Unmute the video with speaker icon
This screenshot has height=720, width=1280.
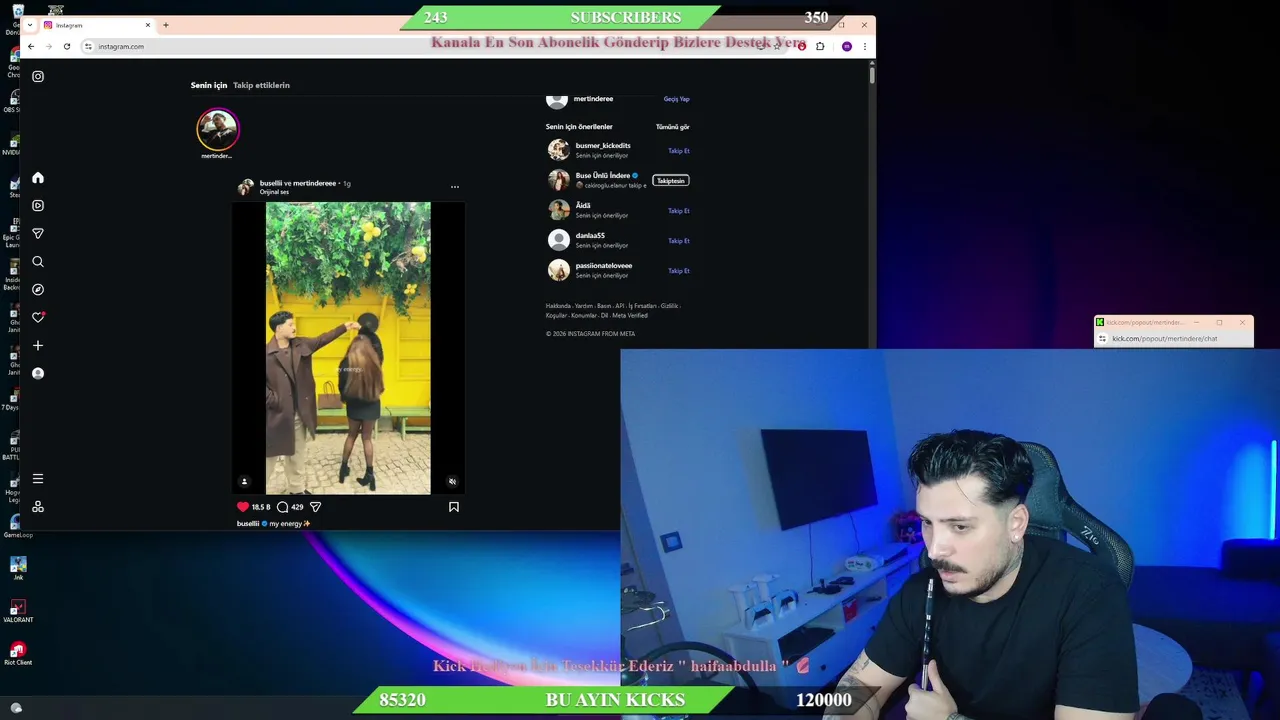click(452, 481)
